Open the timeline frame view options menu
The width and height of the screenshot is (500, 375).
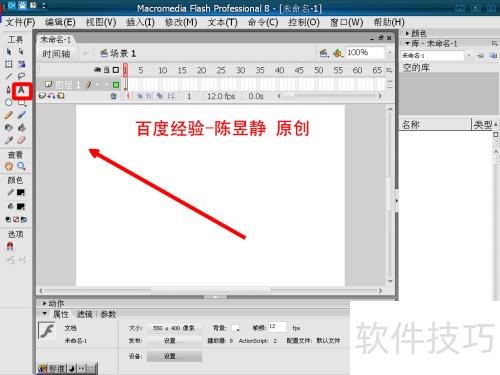pos(389,70)
